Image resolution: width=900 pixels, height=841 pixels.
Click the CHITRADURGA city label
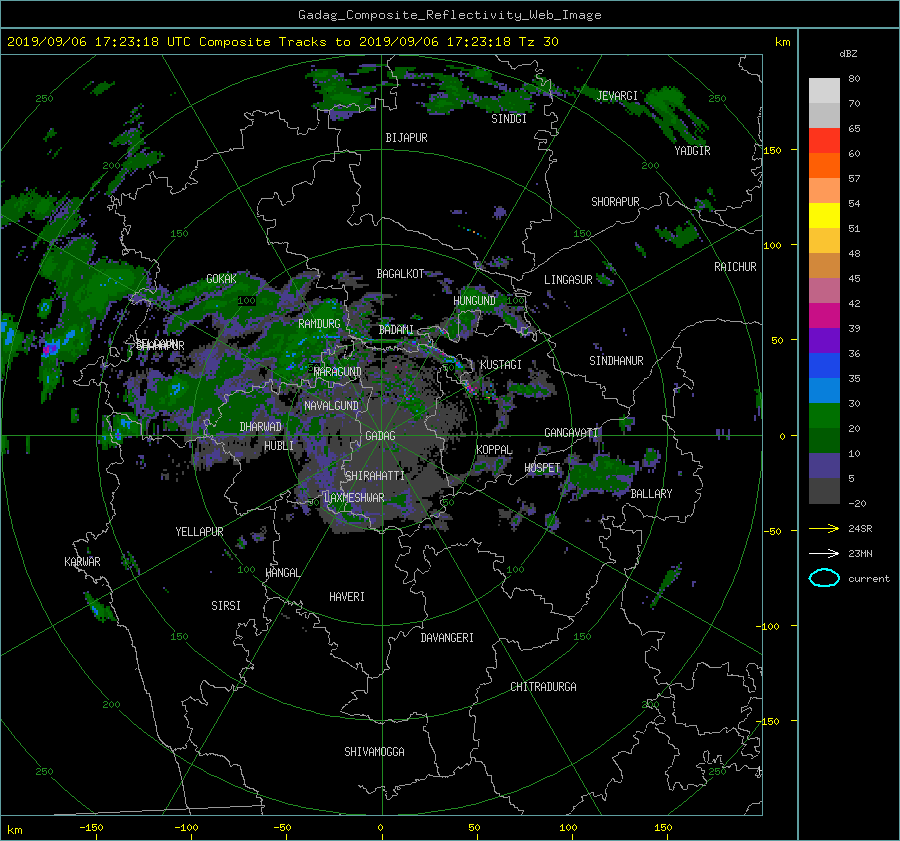click(x=543, y=687)
